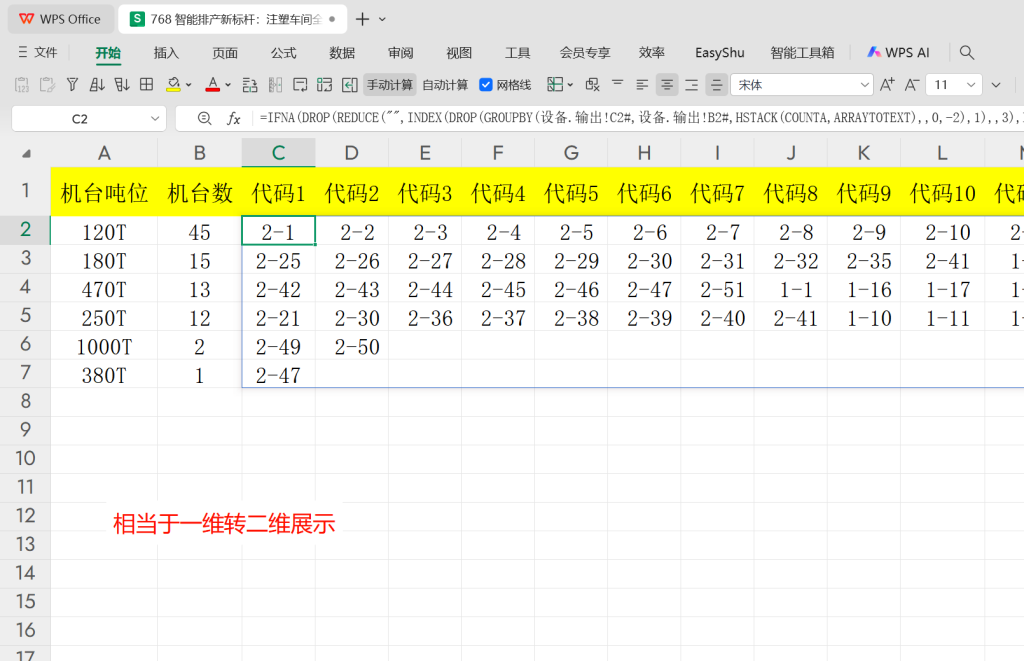Click the paste values icon
Screen dimensions: 1024x661
22,85
